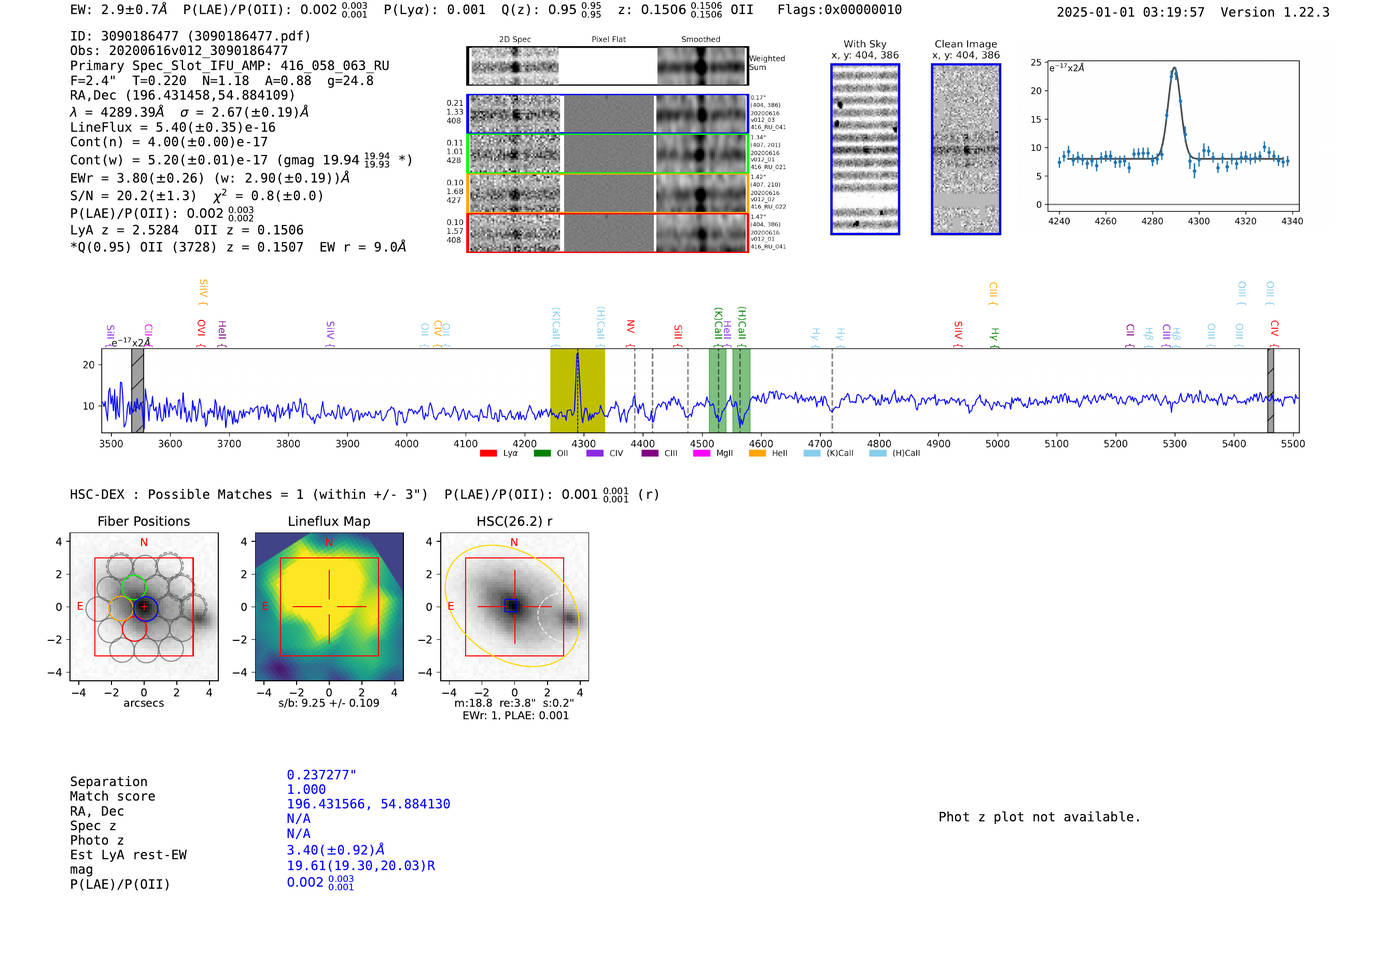Click the Obs: 20200616v012_3090186477 line

179,50
